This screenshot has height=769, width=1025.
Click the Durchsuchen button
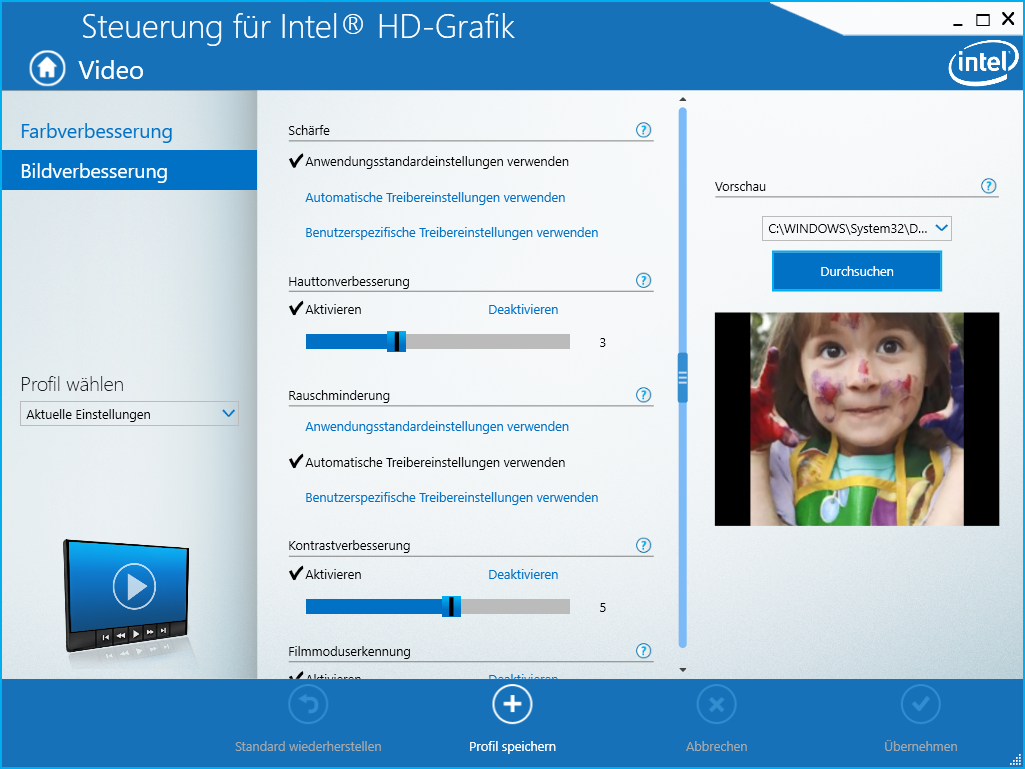(x=857, y=271)
